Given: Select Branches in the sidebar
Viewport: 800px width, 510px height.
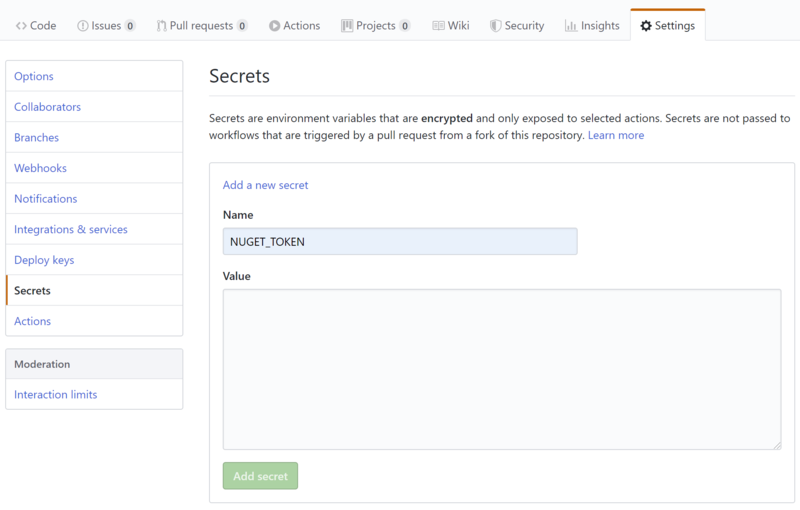Looking at the screenshot, I should pyautogui.click(x=36, y=138).
